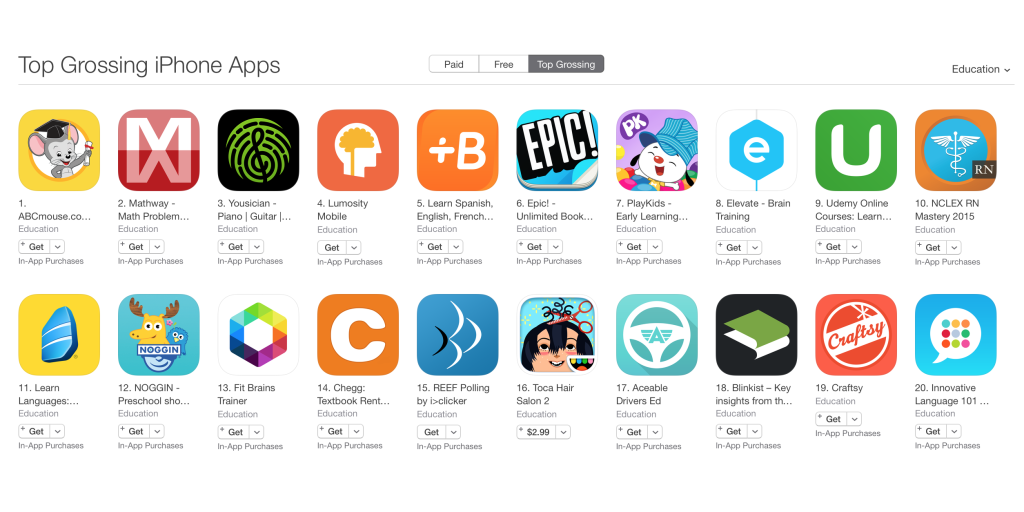Open the Blinkist book icon
The height and width of the screenshot is (512, 1024).
coord(756,334)
